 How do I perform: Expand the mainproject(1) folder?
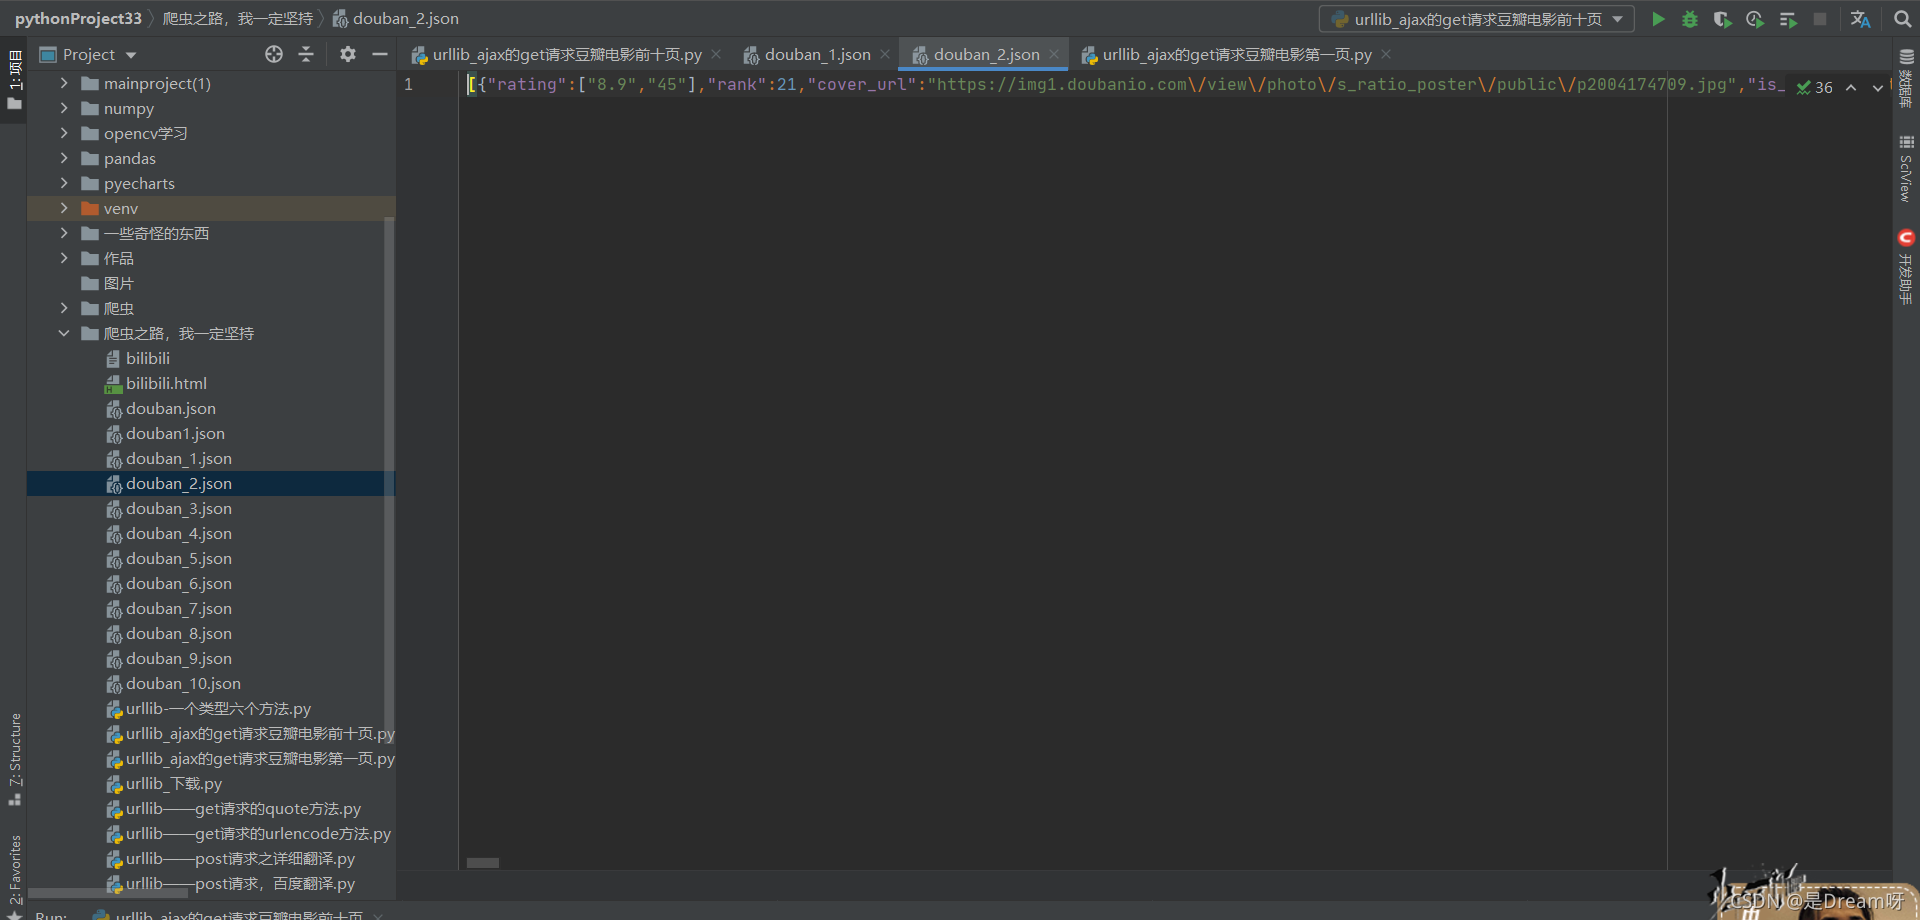[64, 83]
